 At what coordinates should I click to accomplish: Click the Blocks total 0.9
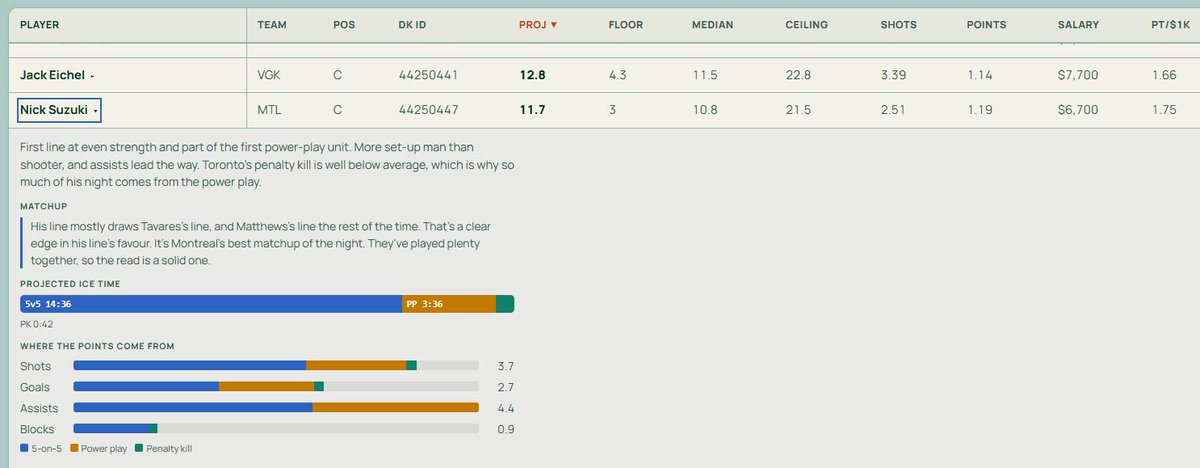click(505, 429)
